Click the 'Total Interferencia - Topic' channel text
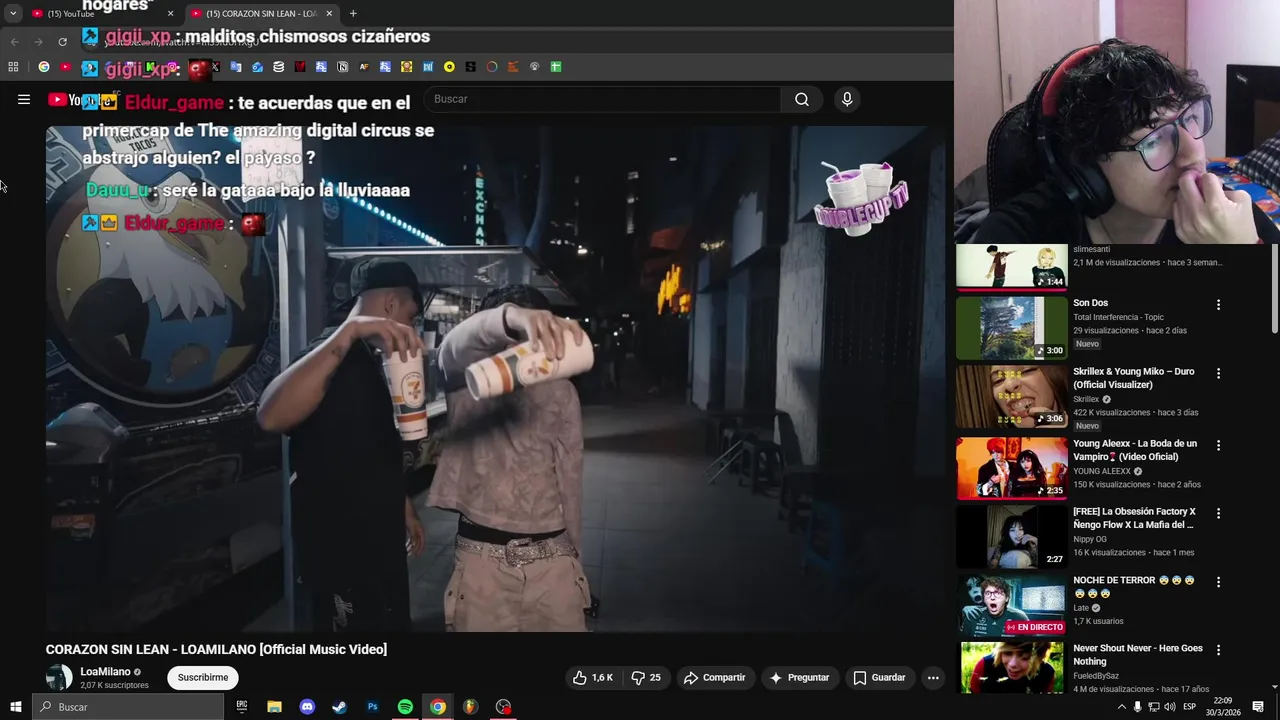The width and height of the screenshot is (1280, 720). (x=1118, y=317)
